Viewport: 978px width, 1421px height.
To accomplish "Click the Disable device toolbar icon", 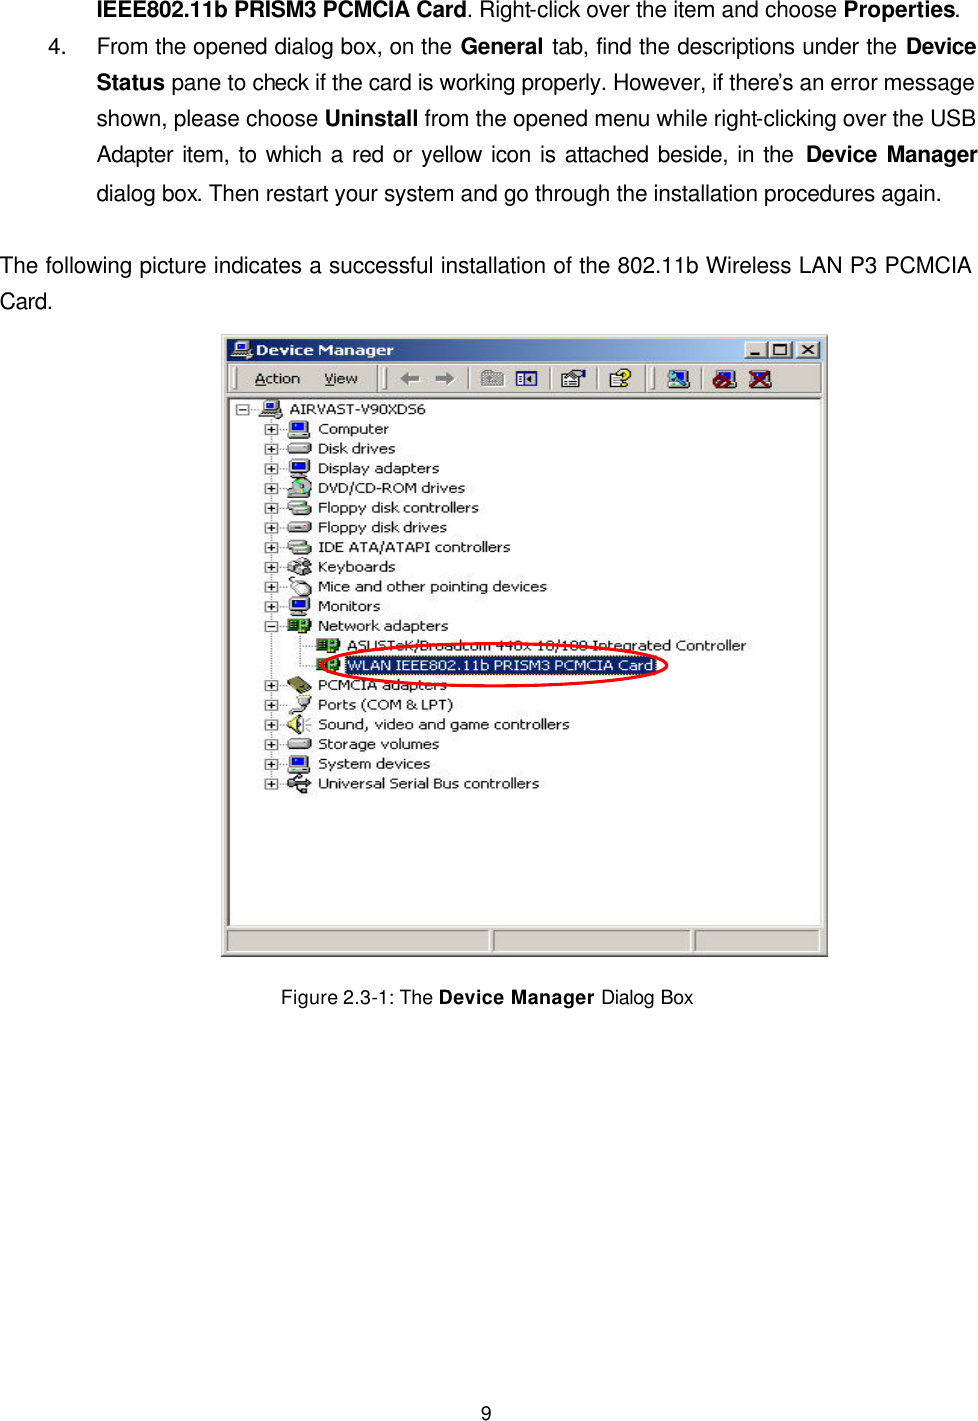I will pos(724,378).
